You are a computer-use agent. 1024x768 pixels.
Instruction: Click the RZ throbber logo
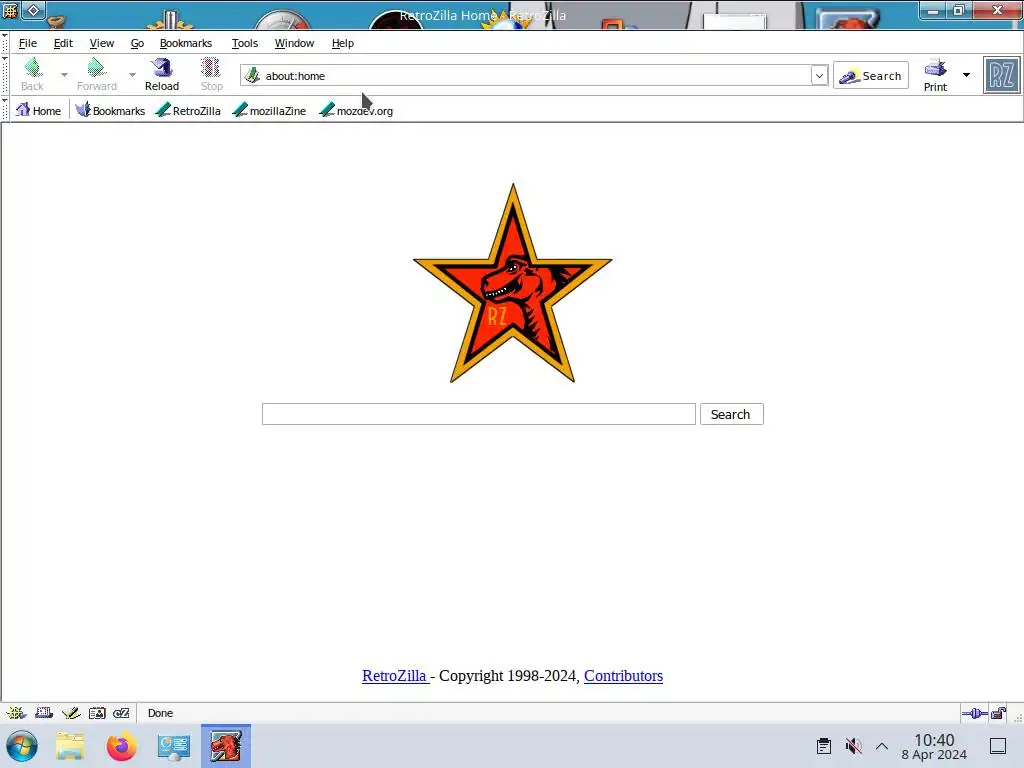1001,76
